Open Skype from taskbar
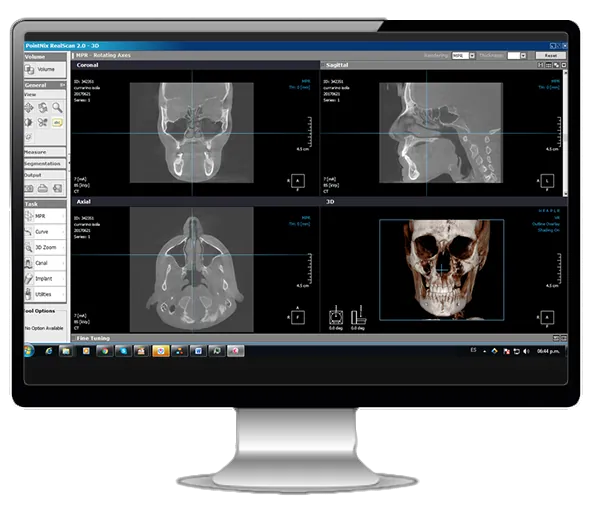The width and height of the screenshot is (600, 519). (123, 351)
